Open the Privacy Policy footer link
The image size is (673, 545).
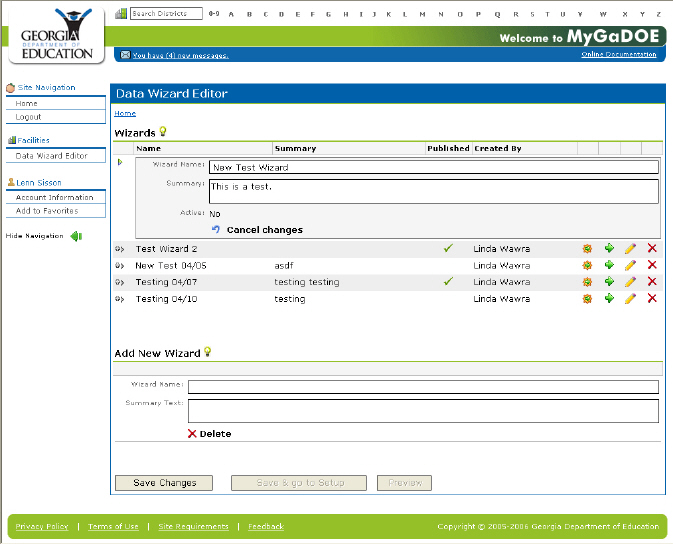click(x=42, y=527)
